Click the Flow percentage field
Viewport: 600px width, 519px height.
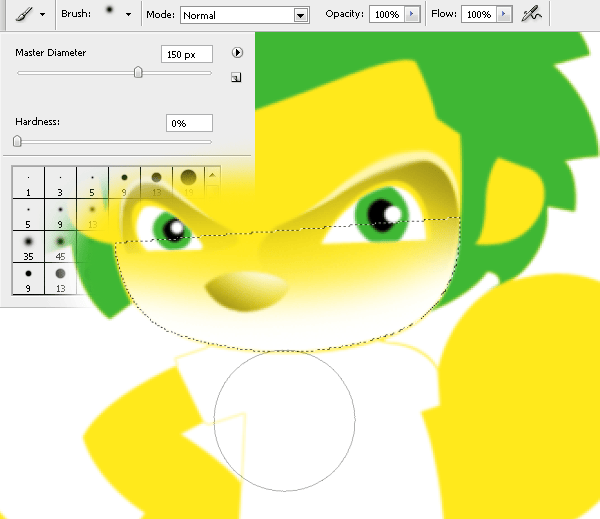coord(479,15)
